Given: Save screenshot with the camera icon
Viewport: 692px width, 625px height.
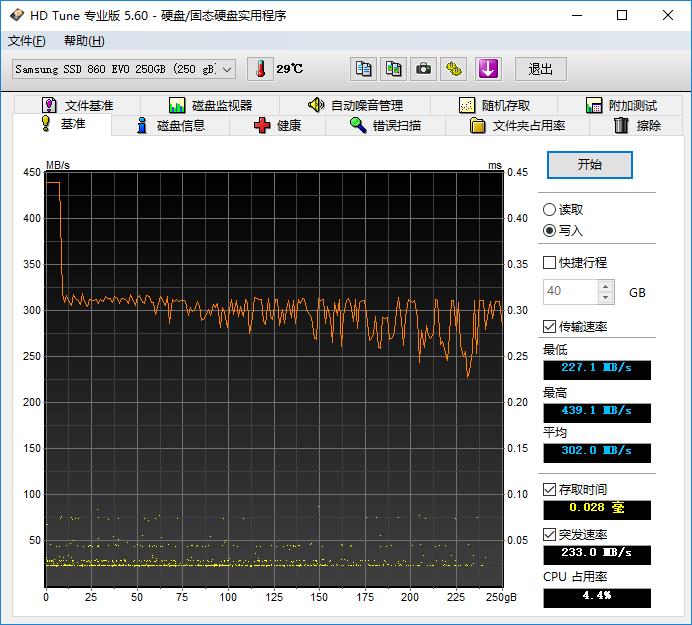Looking at the screenshot, I should [x=423, y=69].
